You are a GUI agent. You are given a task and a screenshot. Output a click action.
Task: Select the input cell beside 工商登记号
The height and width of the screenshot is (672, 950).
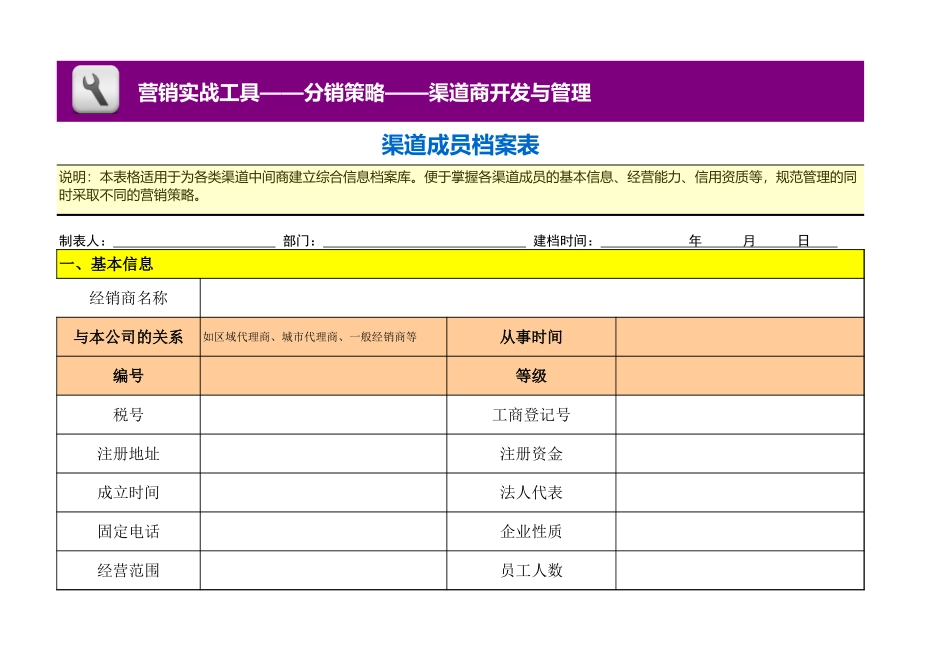pyautogui.click(x=739, y=415)
